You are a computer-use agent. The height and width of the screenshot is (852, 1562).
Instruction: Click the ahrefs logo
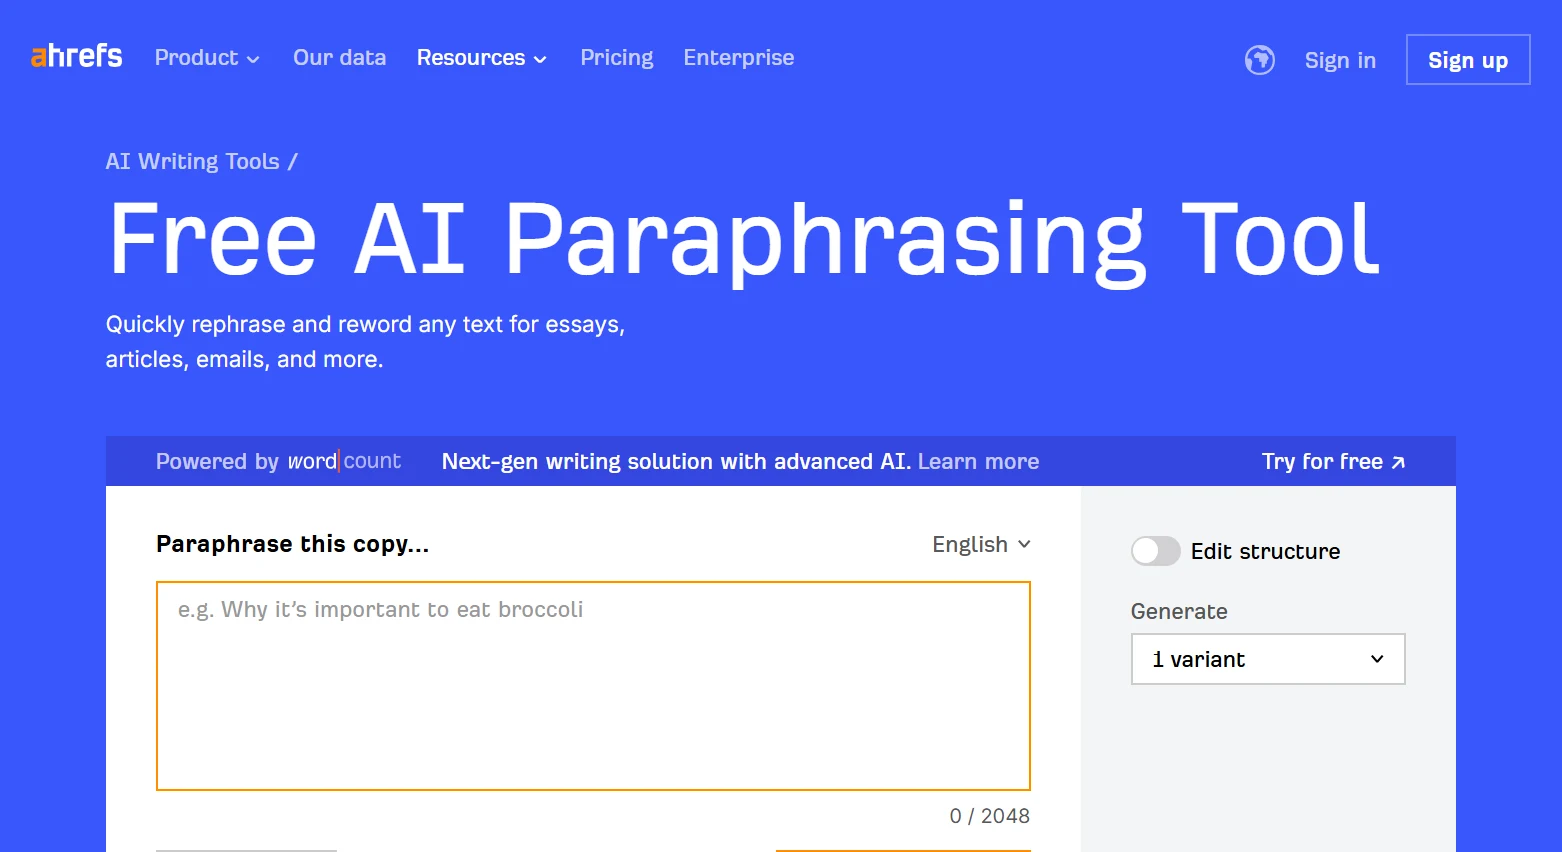coord(77,57)
